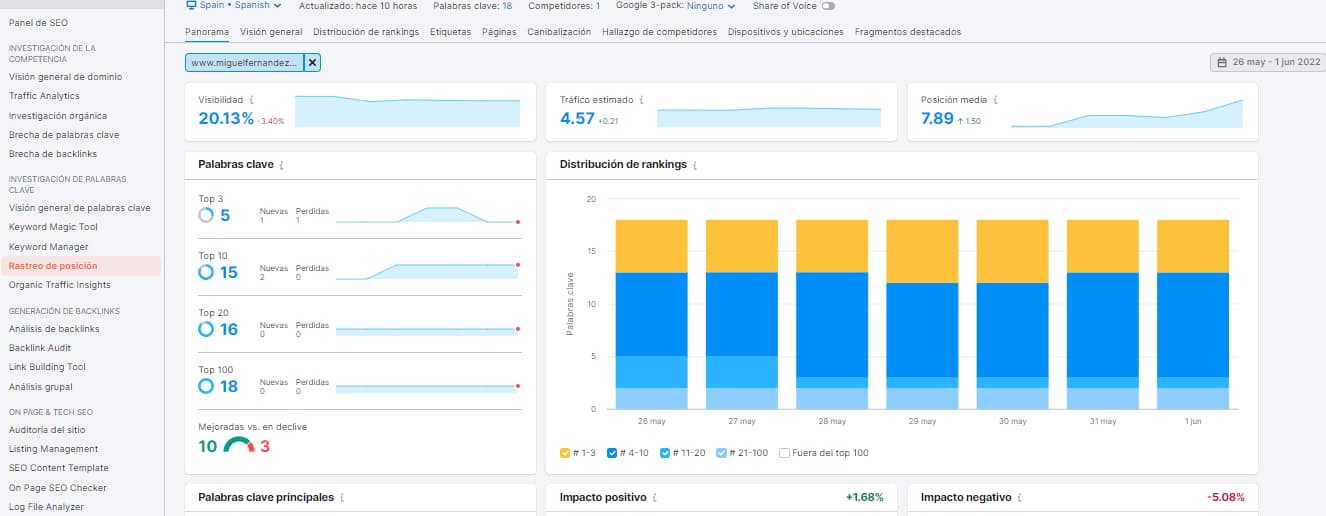Click info icon beside Distribución de rankings
Screen dimensions: 1326x516
(x=695, y=165)
